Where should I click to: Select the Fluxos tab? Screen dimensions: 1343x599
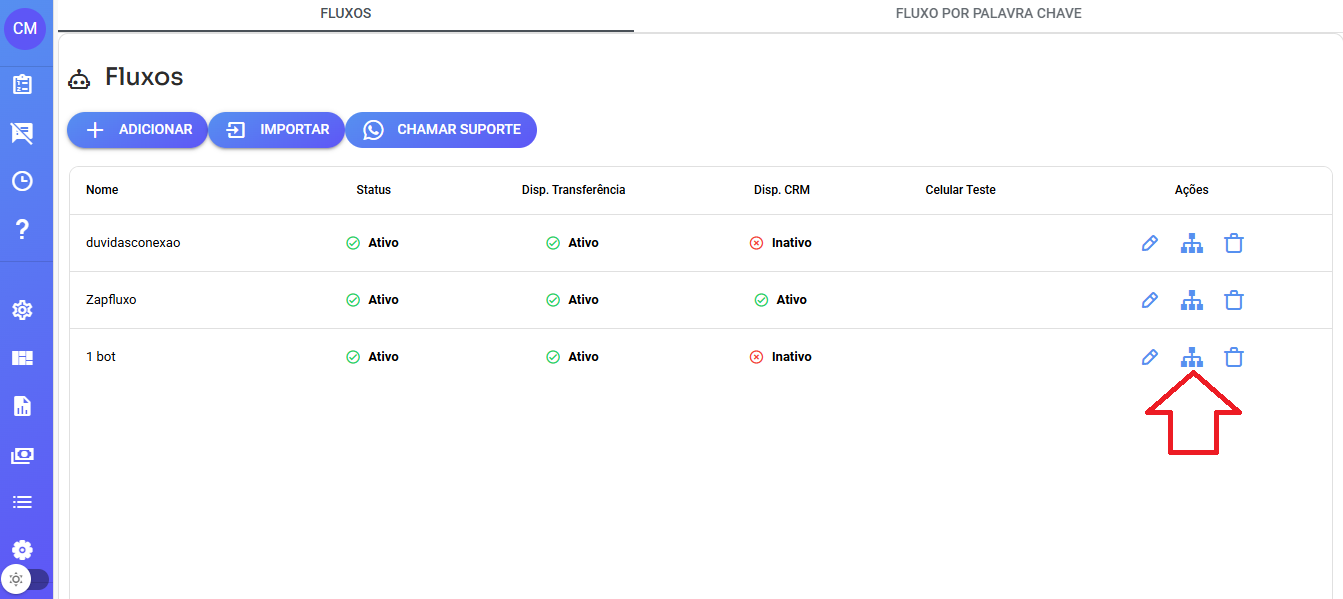tap(346, 14)
